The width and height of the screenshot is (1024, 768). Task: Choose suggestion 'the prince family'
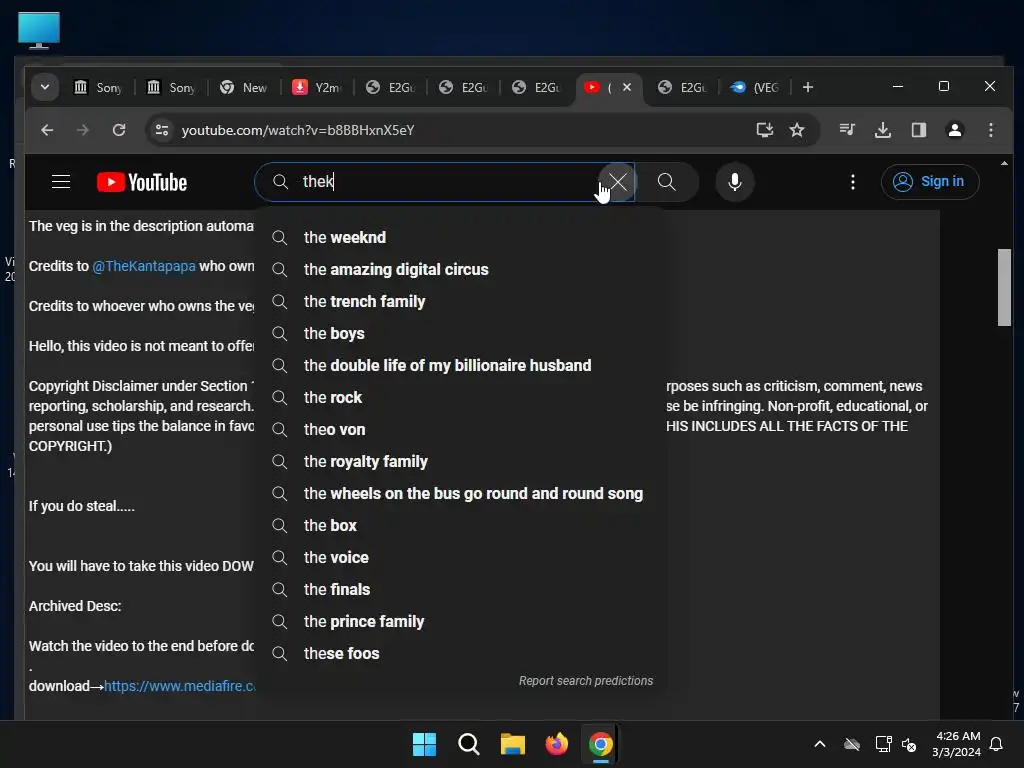[460, 621]
